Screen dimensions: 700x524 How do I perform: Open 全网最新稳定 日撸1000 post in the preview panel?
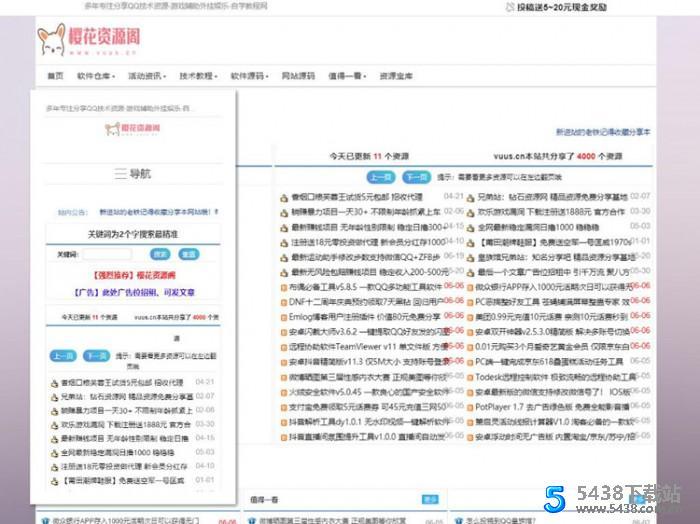point(117,453)
